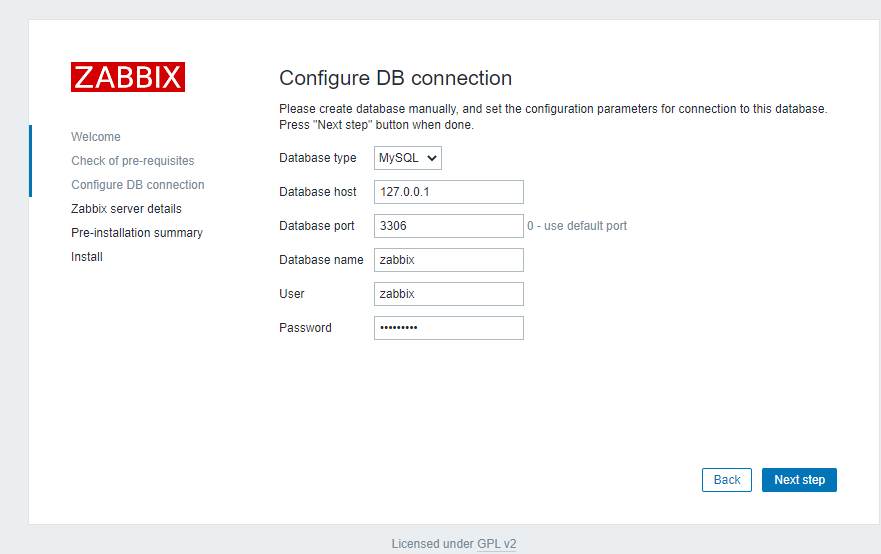This screenshot has height=554, width=881.
Task: Click the 'Licensed under' footer text
Action: coord(433,544)
